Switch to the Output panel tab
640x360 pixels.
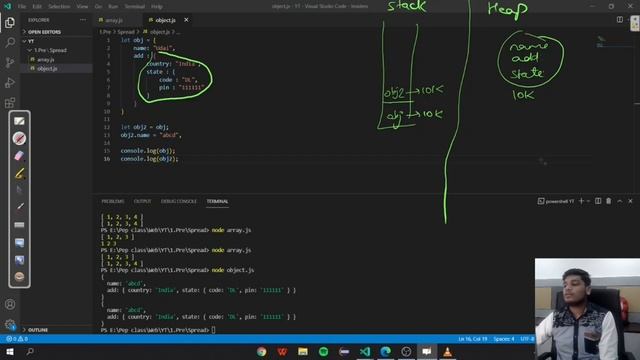[x=142, y=201]
